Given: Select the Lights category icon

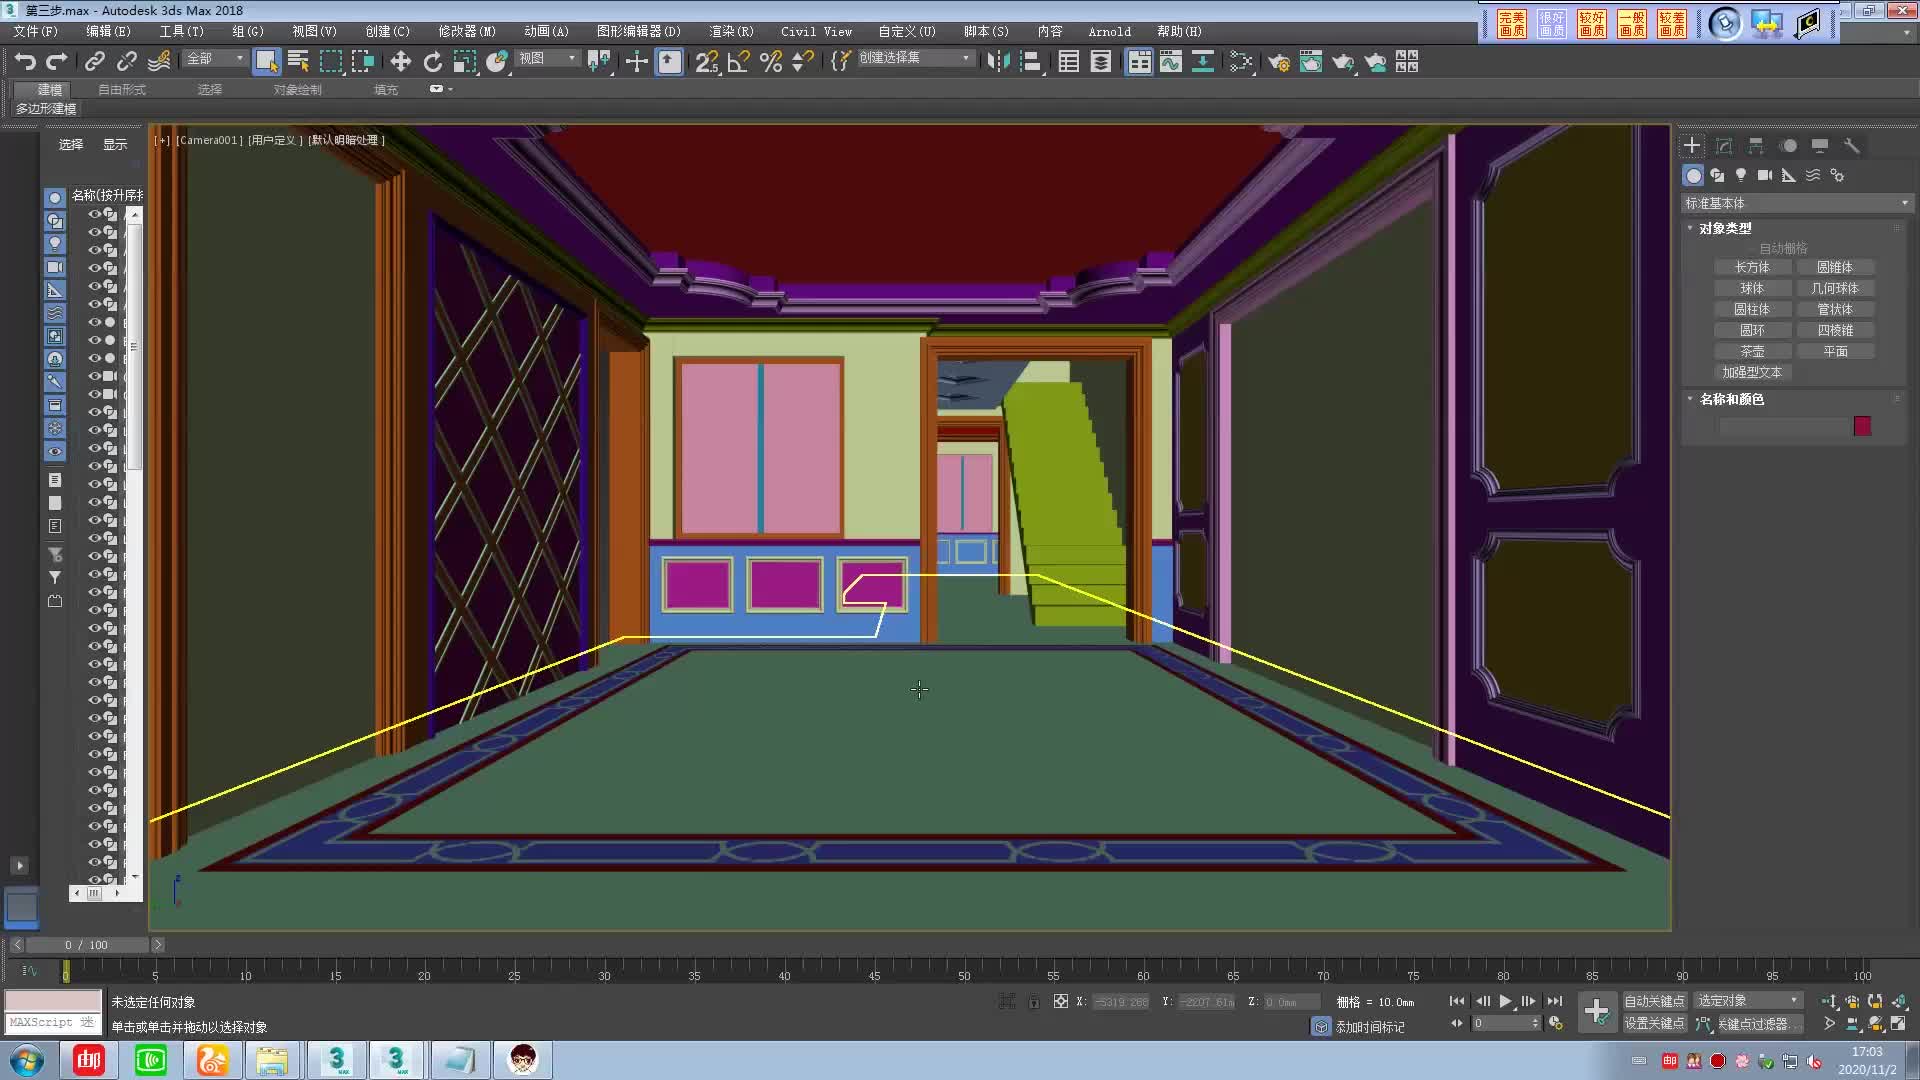Looking at the screenshot, I should pyautogui.click(x=1741, y=175).
